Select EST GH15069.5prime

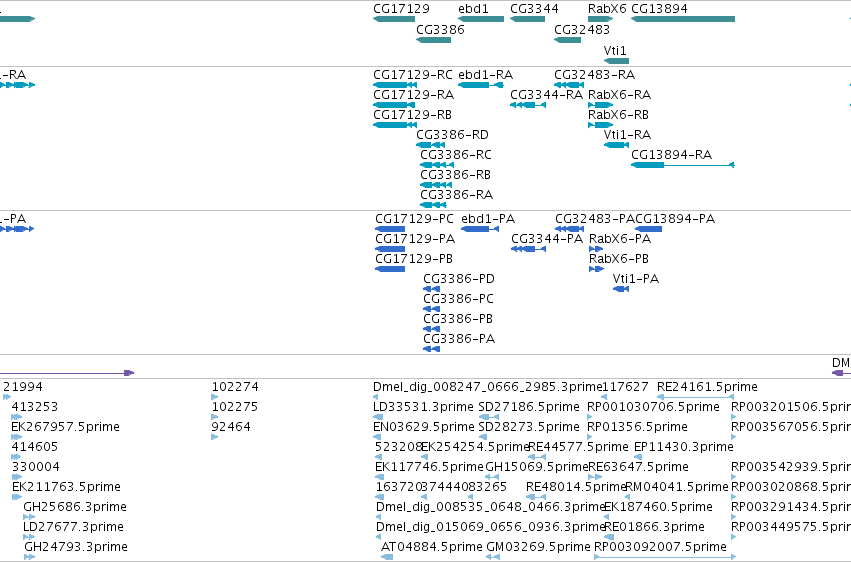492,477
